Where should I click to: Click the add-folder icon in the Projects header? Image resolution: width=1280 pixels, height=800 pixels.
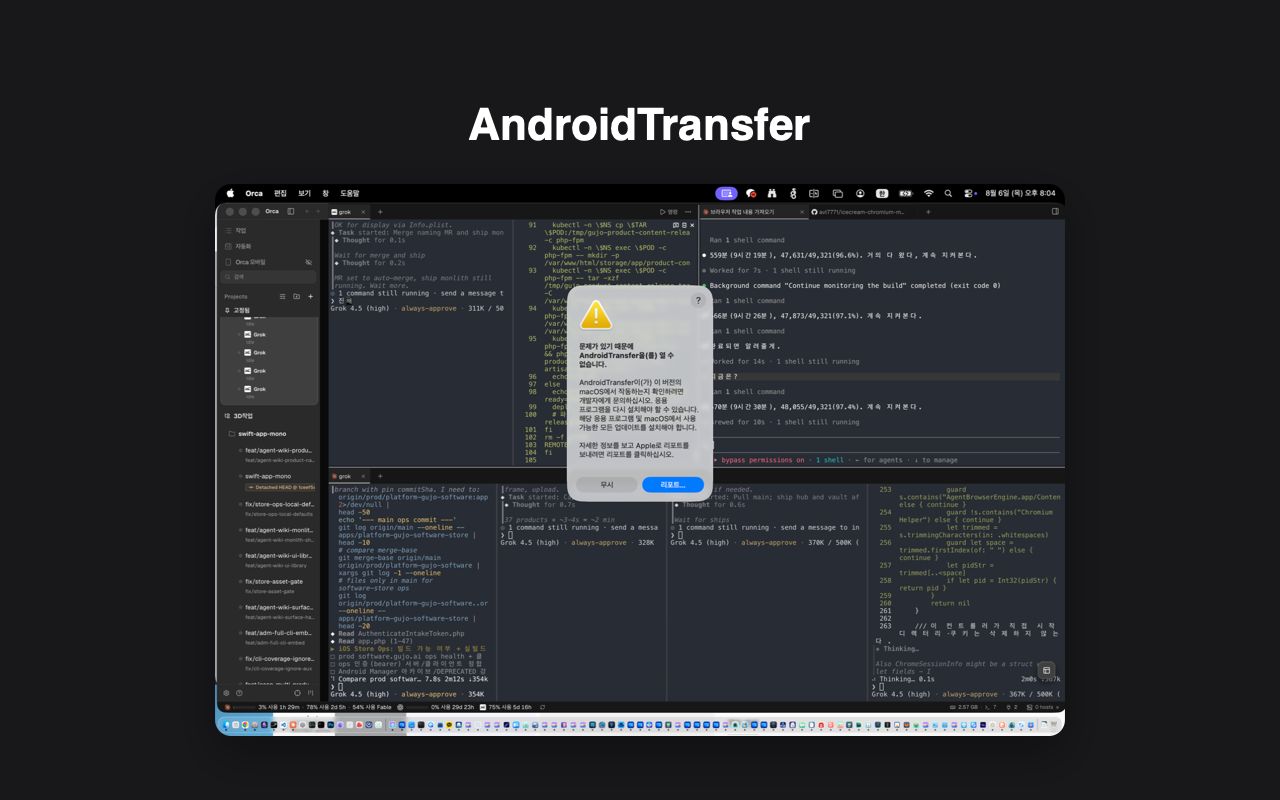296,297
